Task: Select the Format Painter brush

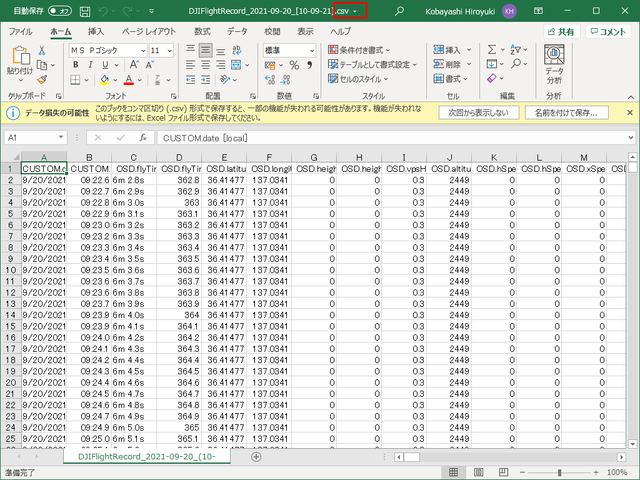Action: click(42, 80)
